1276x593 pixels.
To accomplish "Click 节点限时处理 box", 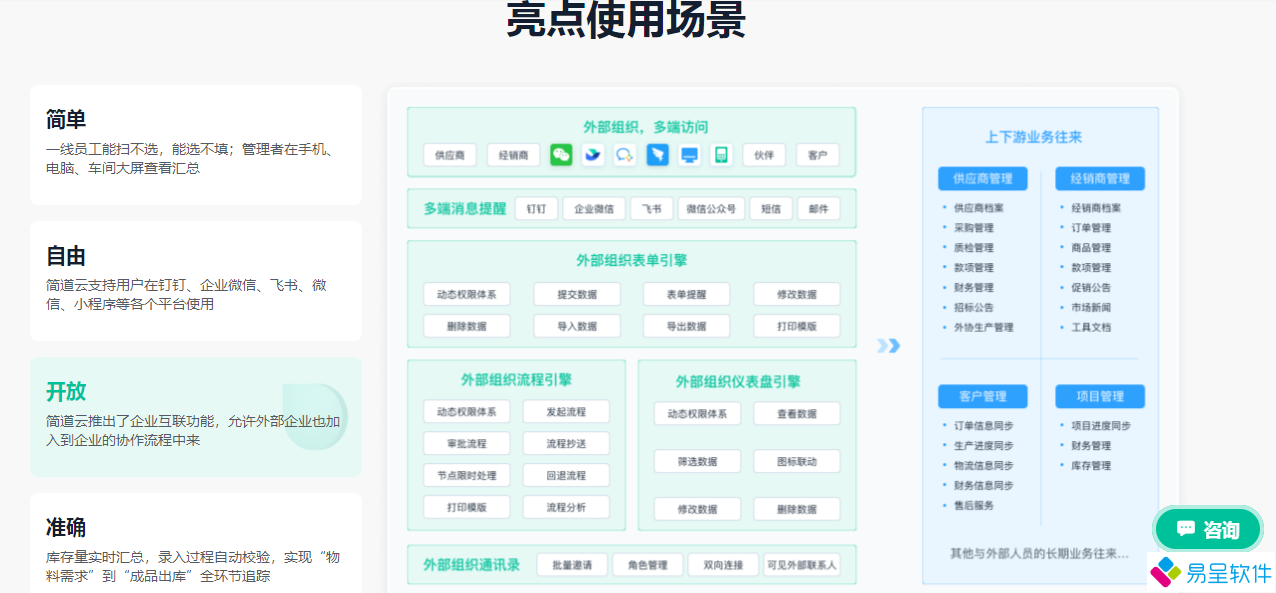I will pyautogui.click(x=467, y=475).
